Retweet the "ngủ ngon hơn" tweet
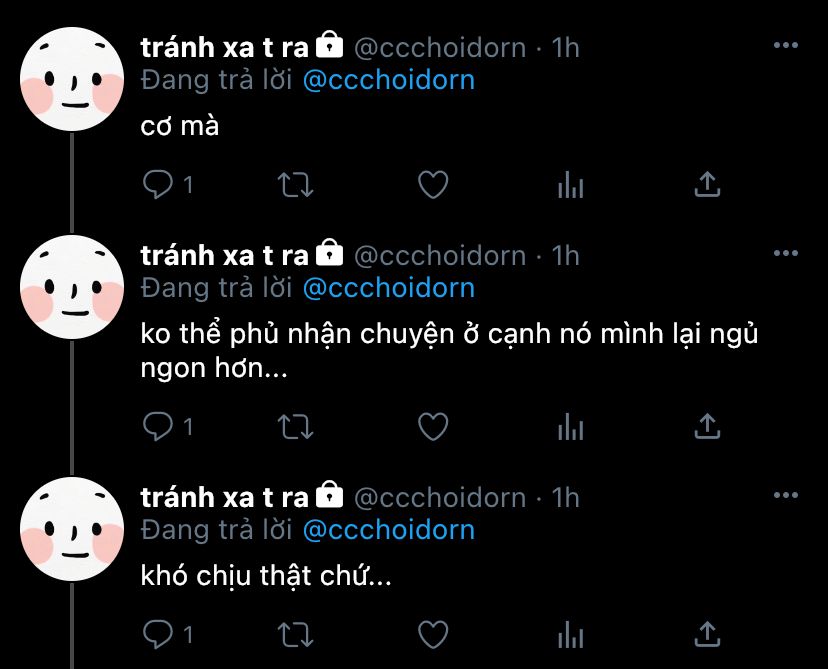 (x=296, y=427)
